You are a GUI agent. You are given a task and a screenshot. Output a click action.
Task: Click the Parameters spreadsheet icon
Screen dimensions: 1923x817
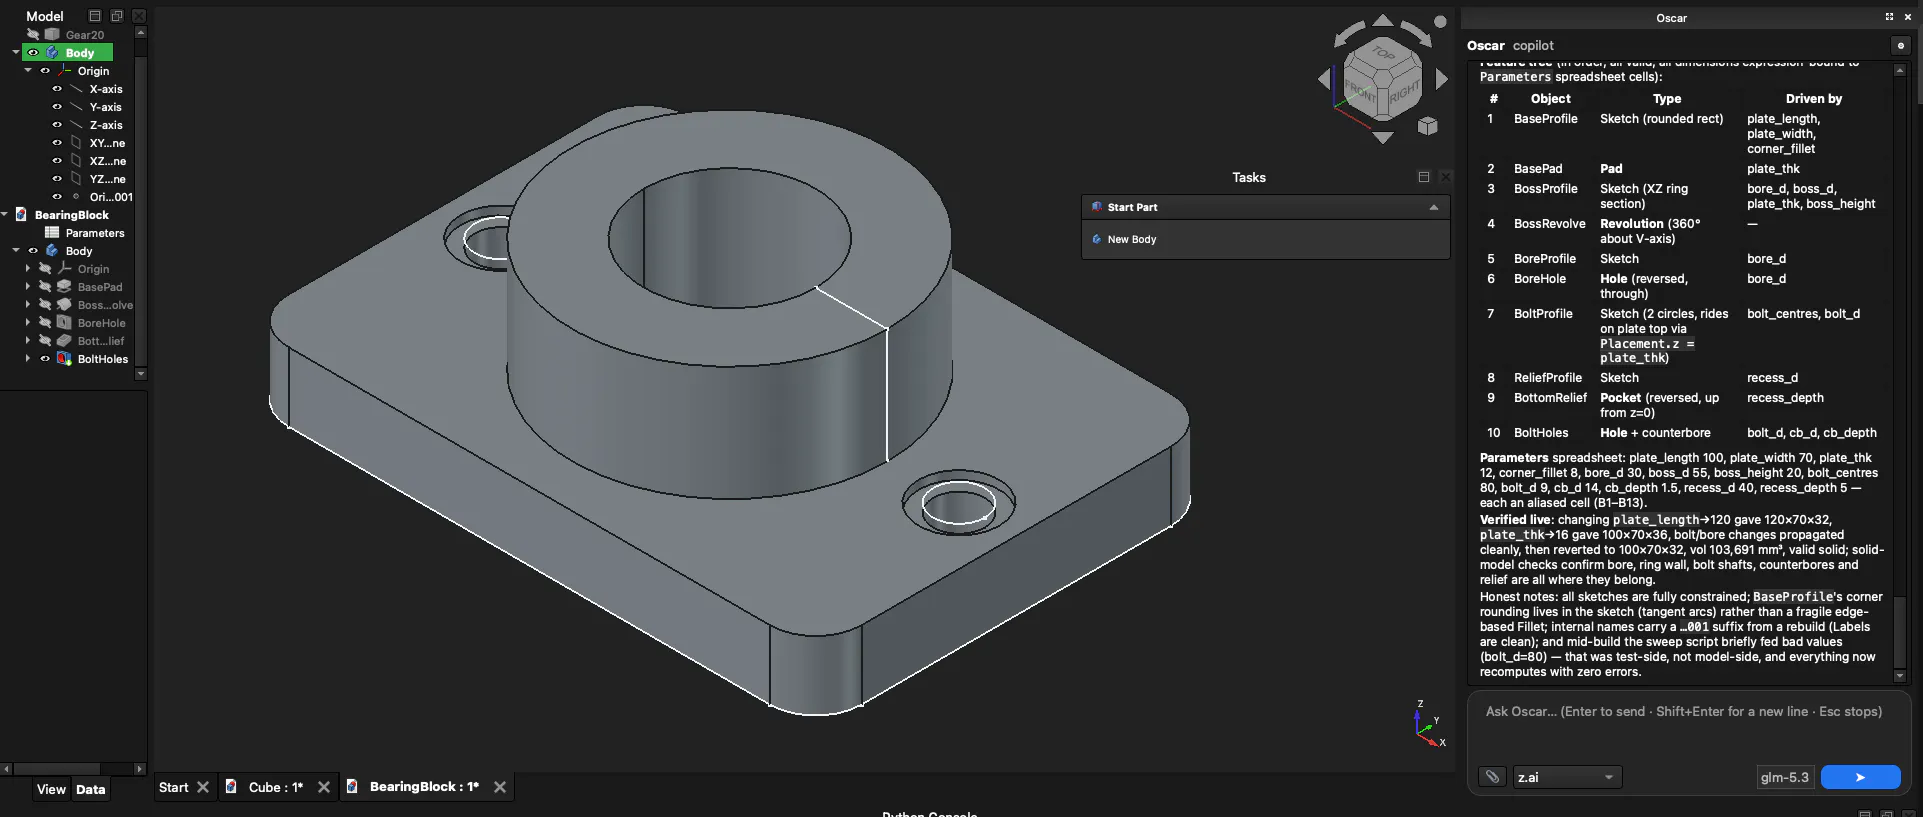click(x=52, y=233)
